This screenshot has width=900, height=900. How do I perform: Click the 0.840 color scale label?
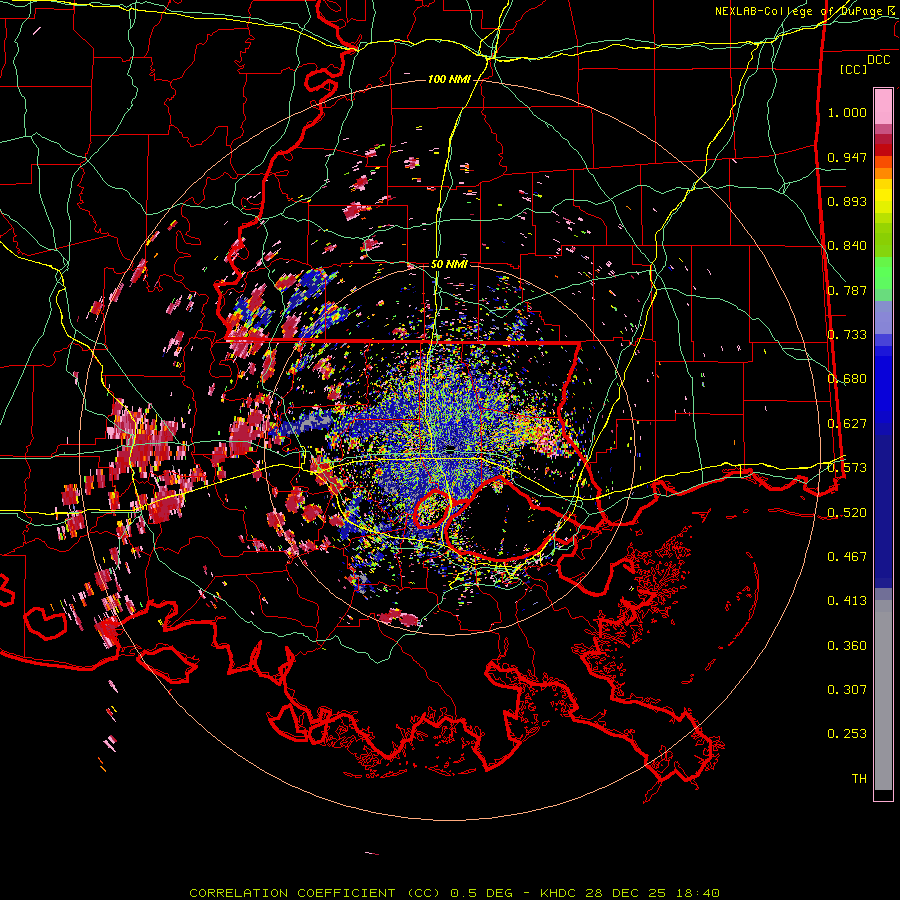pyautogui.click(x=847, y=246)
